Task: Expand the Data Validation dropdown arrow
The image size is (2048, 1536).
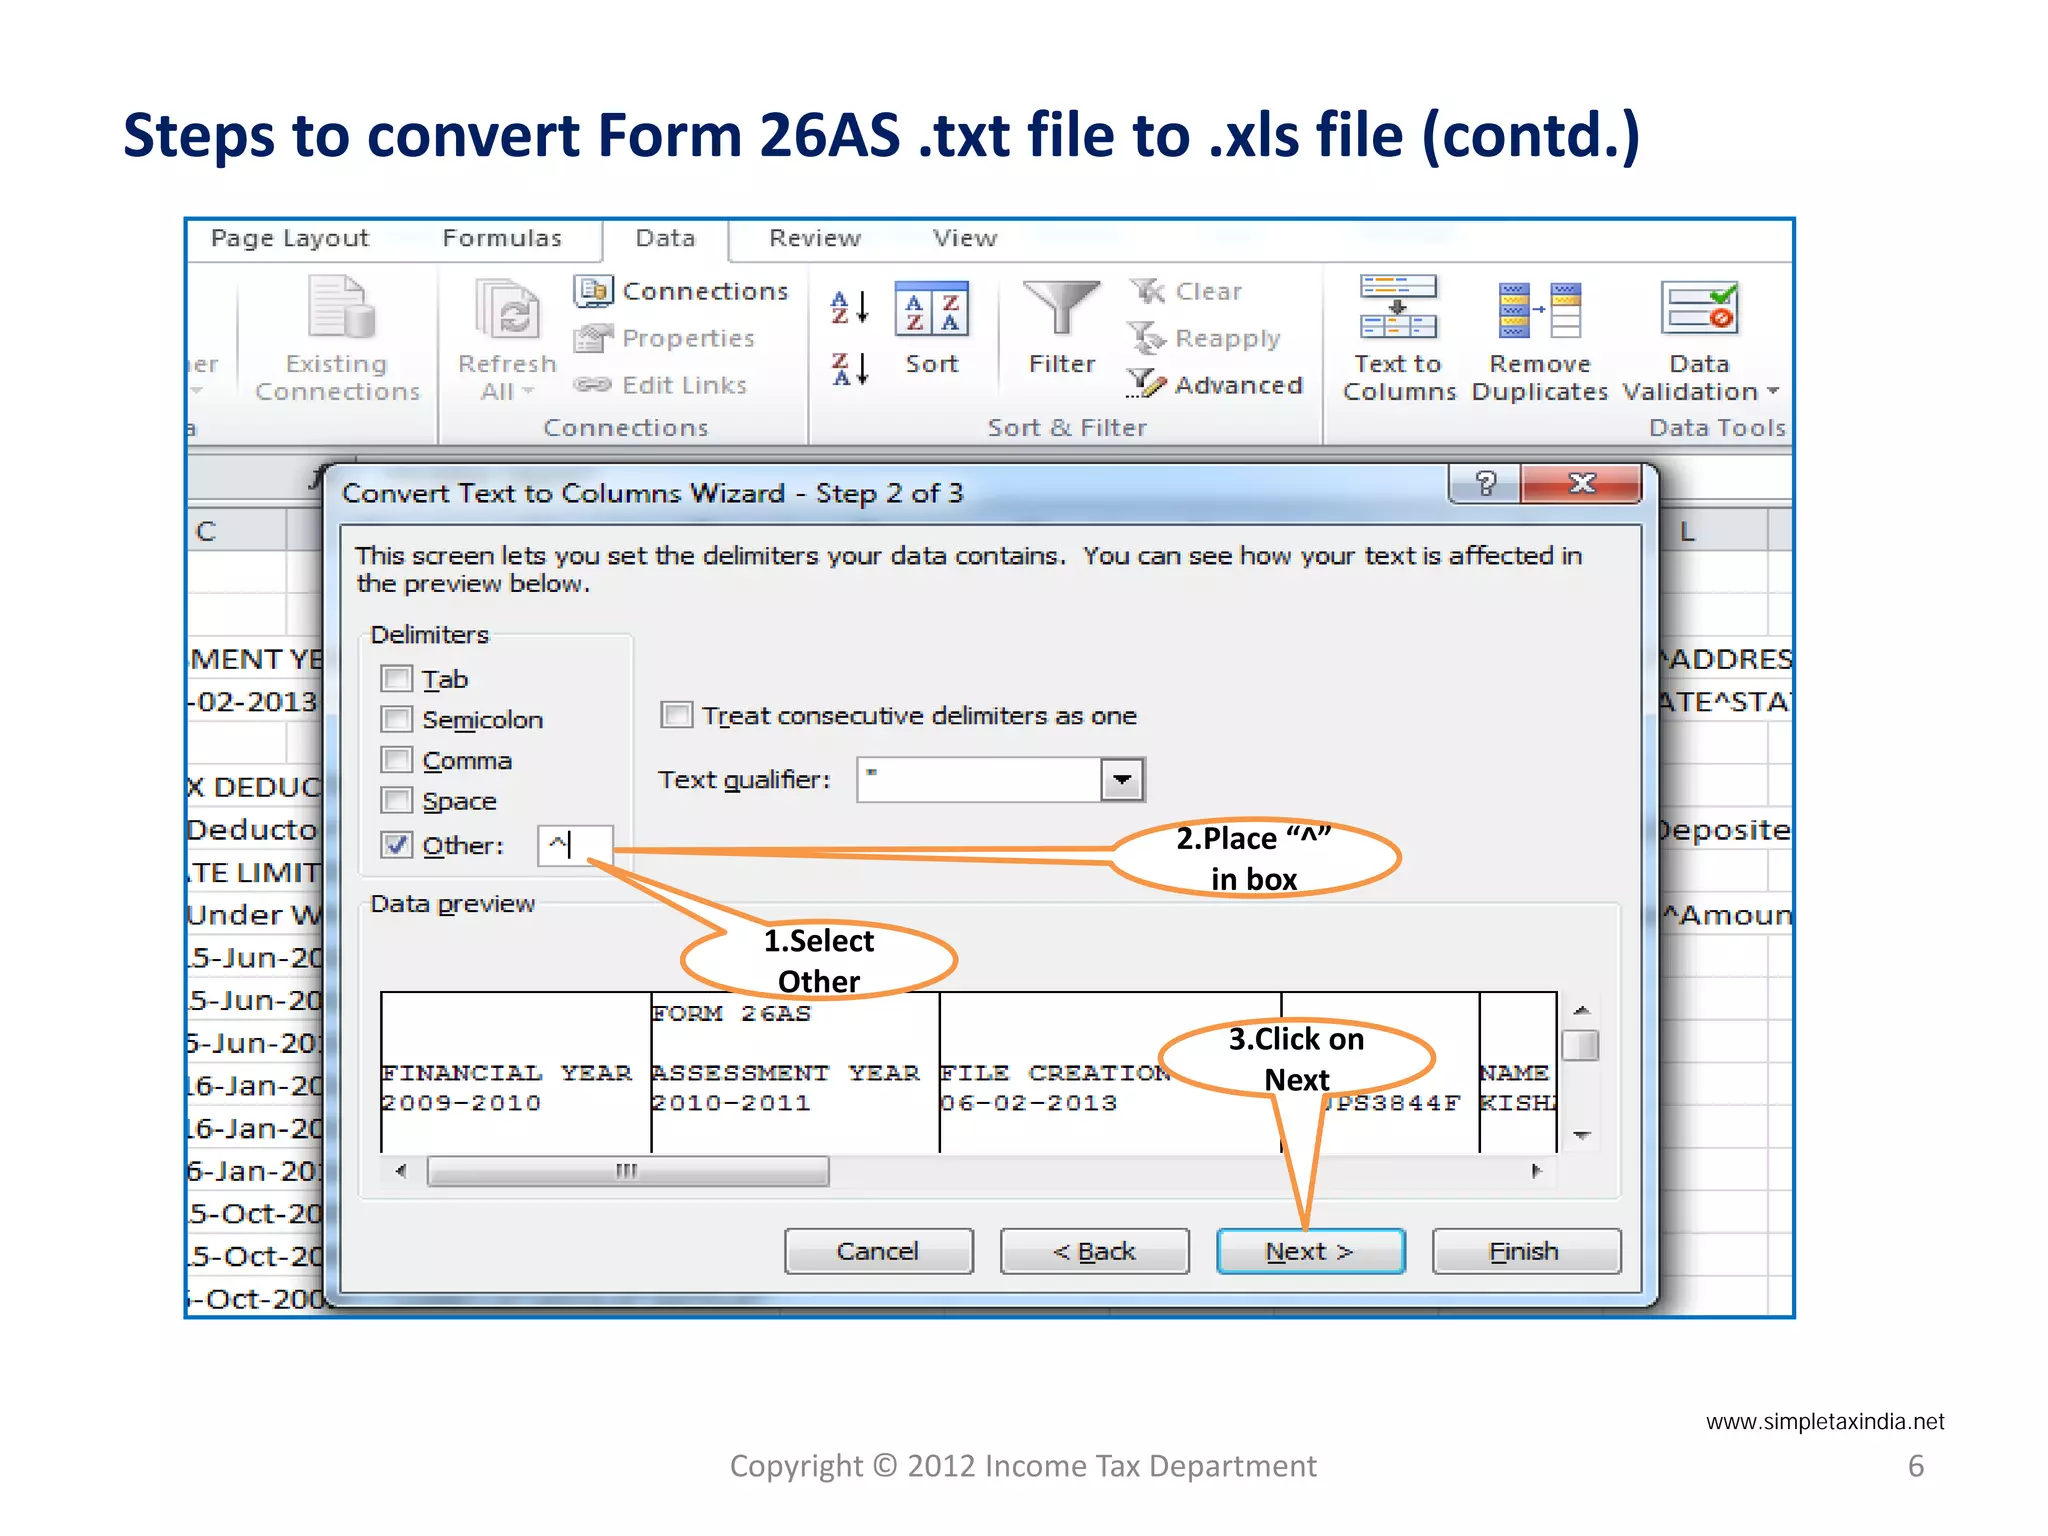Action: click(1773, 391)
